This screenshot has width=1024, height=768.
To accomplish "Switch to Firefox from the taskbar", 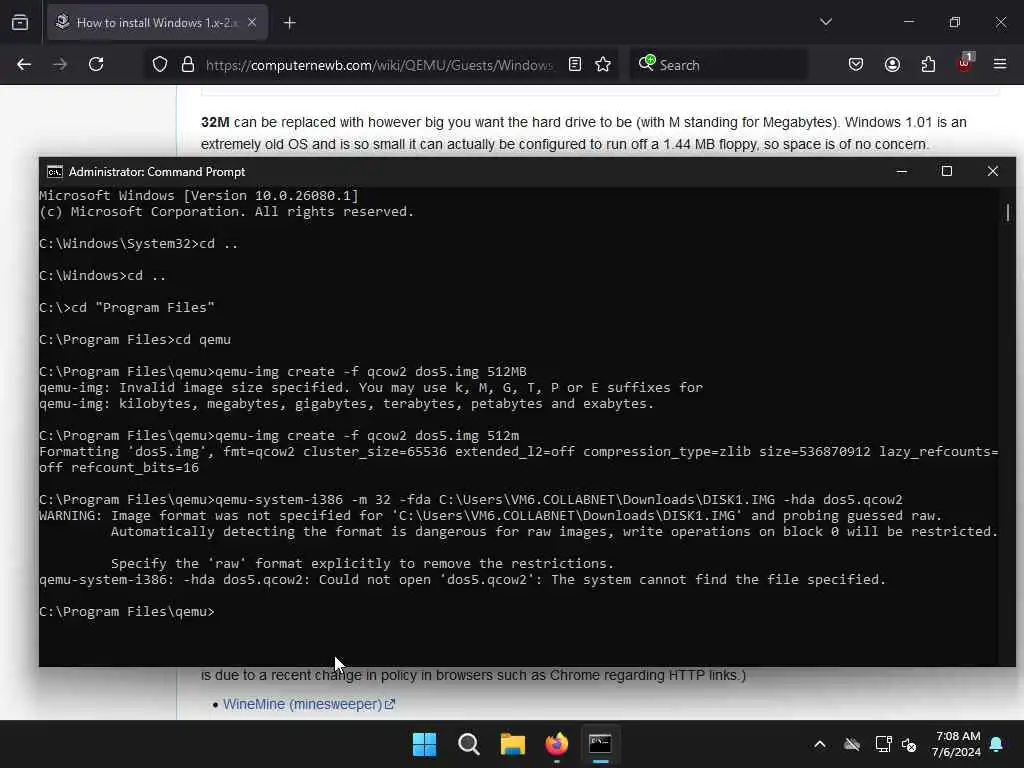I will tap(556, 744).
